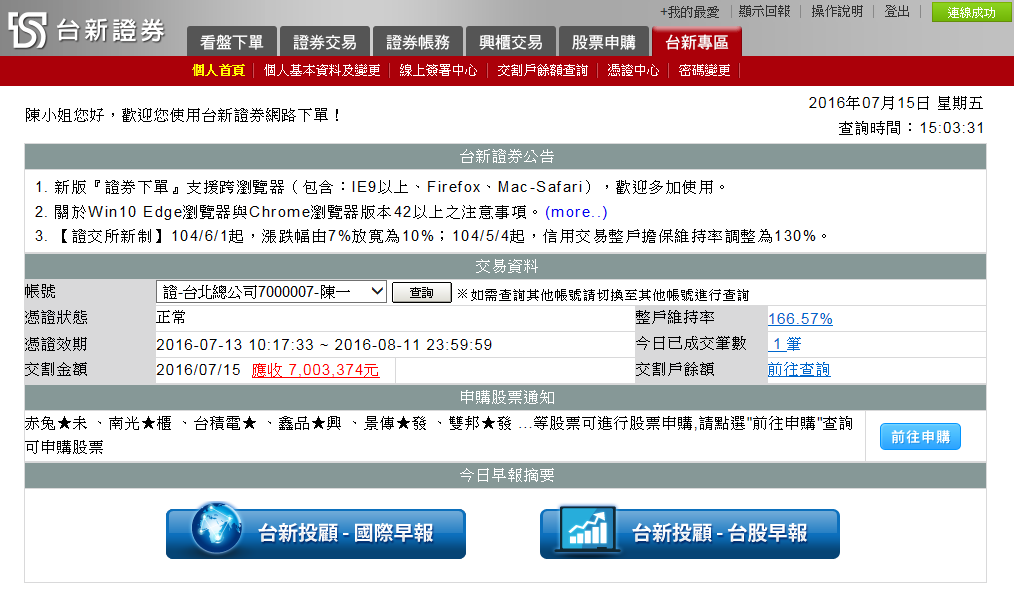This screenshot has height=596, width=1014.
Task: Click the 密碼變更 submenu item
Action: coord(704,70)
